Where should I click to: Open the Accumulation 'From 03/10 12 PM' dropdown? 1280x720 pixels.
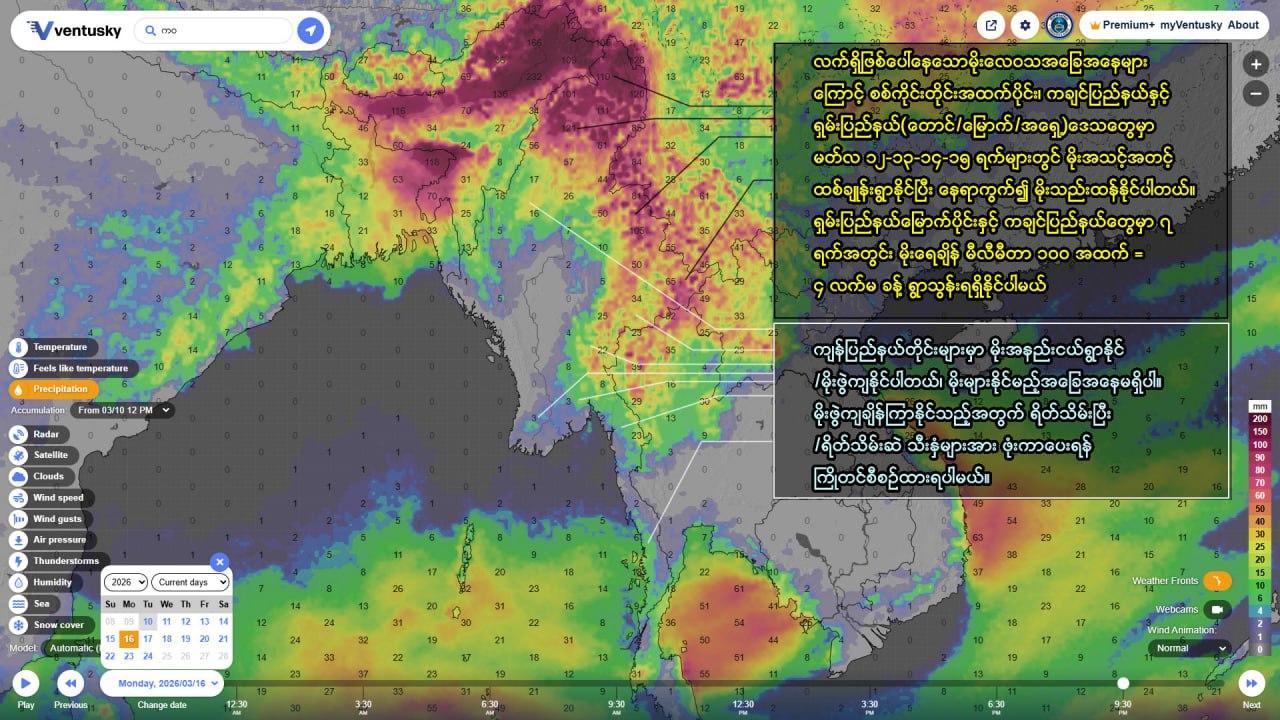pos(124,410)
